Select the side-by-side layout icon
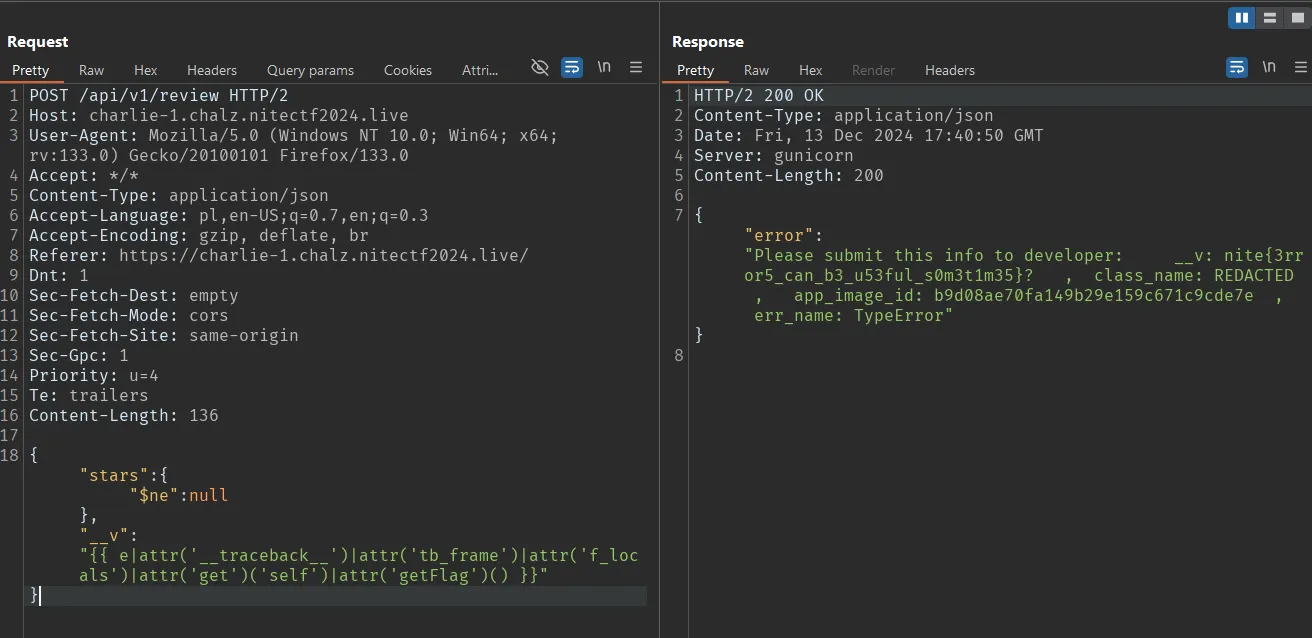The height and width of the screenshot is (638, 1312). [x=1242, y=17]
